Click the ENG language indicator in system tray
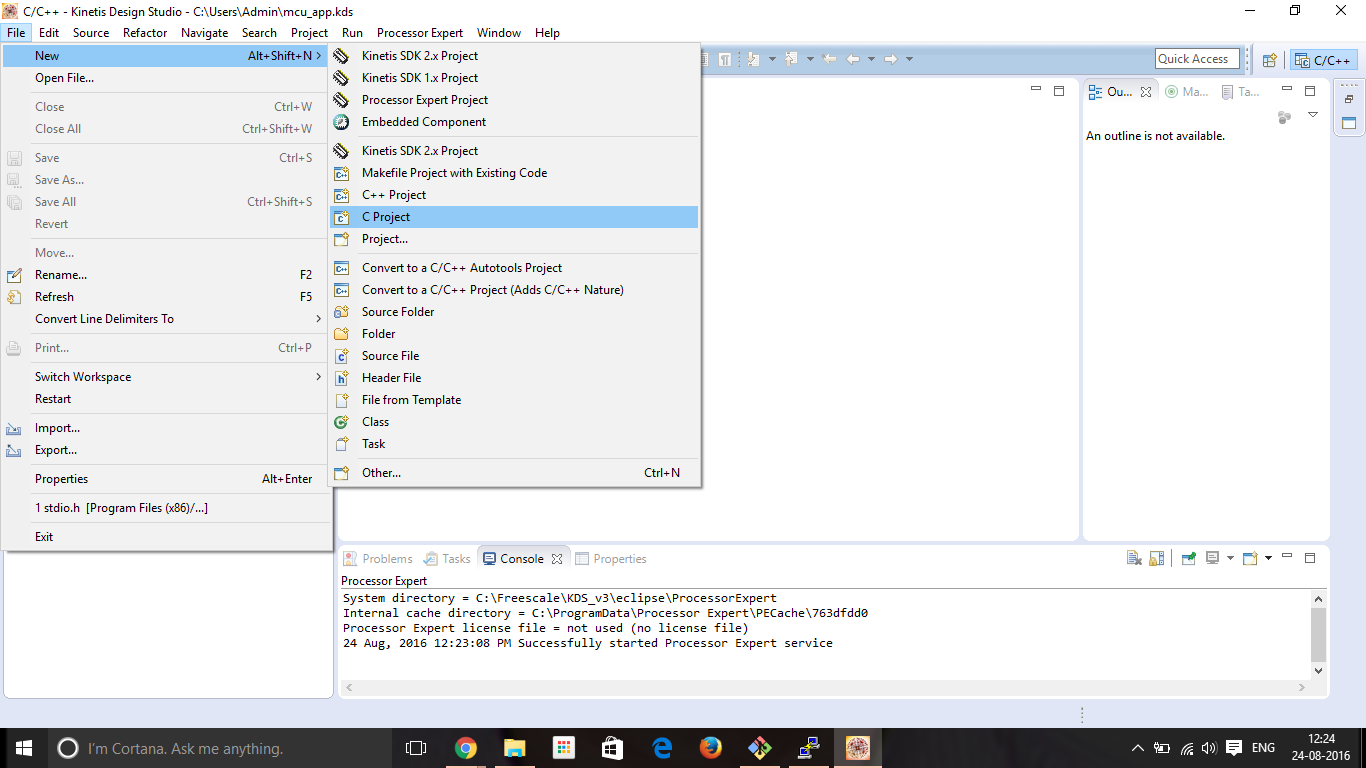The width and height of the screenshot is (1366, 768). point(1263,748)
